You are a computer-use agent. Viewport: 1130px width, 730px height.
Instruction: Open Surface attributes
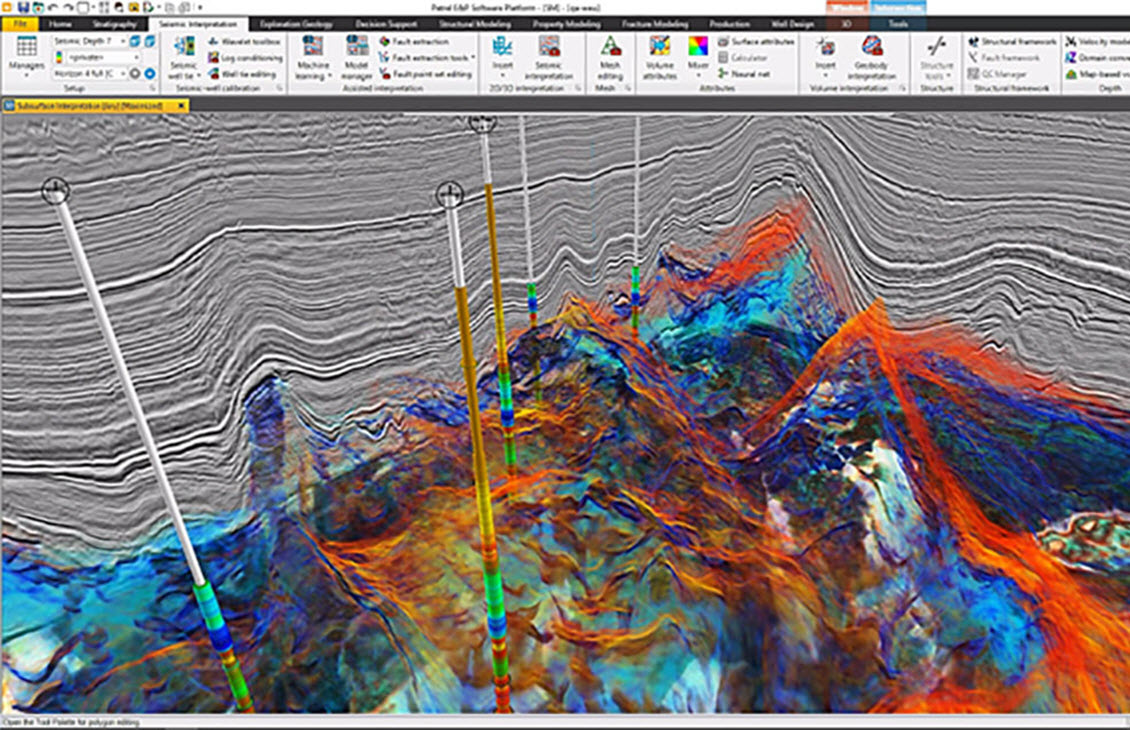coord(756,42)
